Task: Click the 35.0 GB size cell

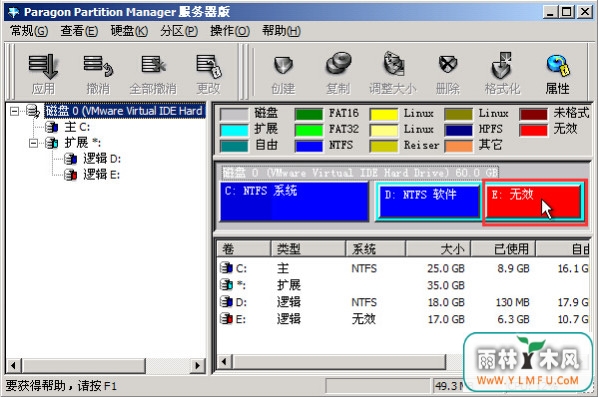Action: click(x=446, y=285)
